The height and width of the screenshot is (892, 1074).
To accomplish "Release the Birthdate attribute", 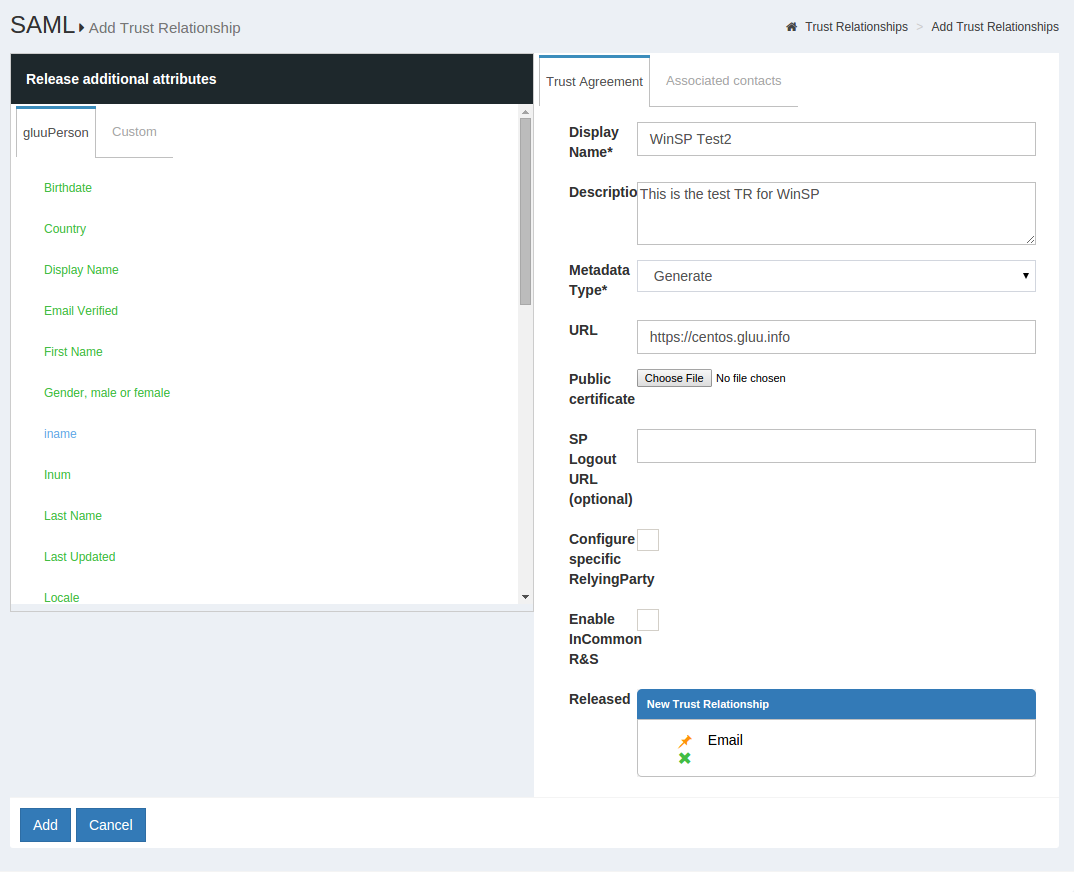I will tap(68, 188).
